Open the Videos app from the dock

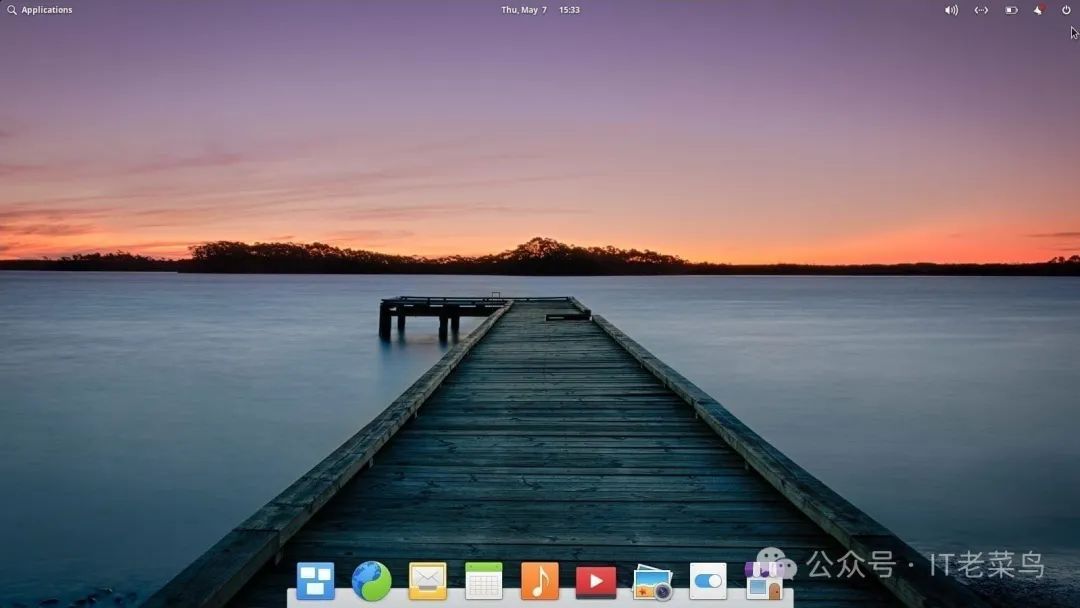[x=596, y=580]
